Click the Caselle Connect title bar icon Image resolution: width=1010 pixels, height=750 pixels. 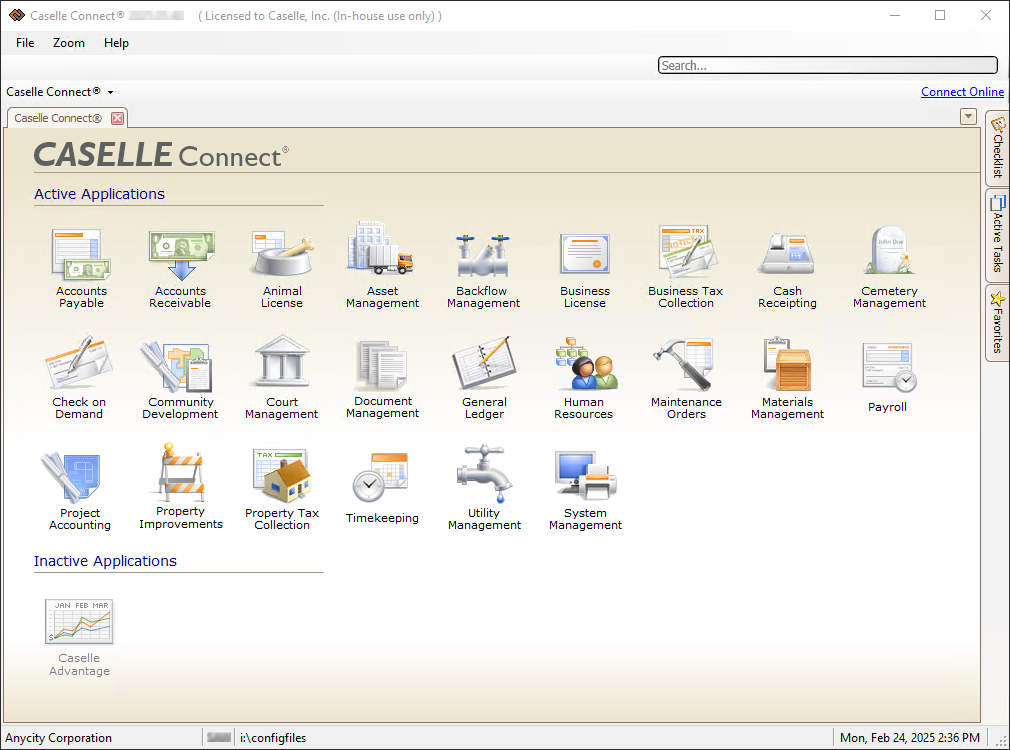[x=17, y=15]
